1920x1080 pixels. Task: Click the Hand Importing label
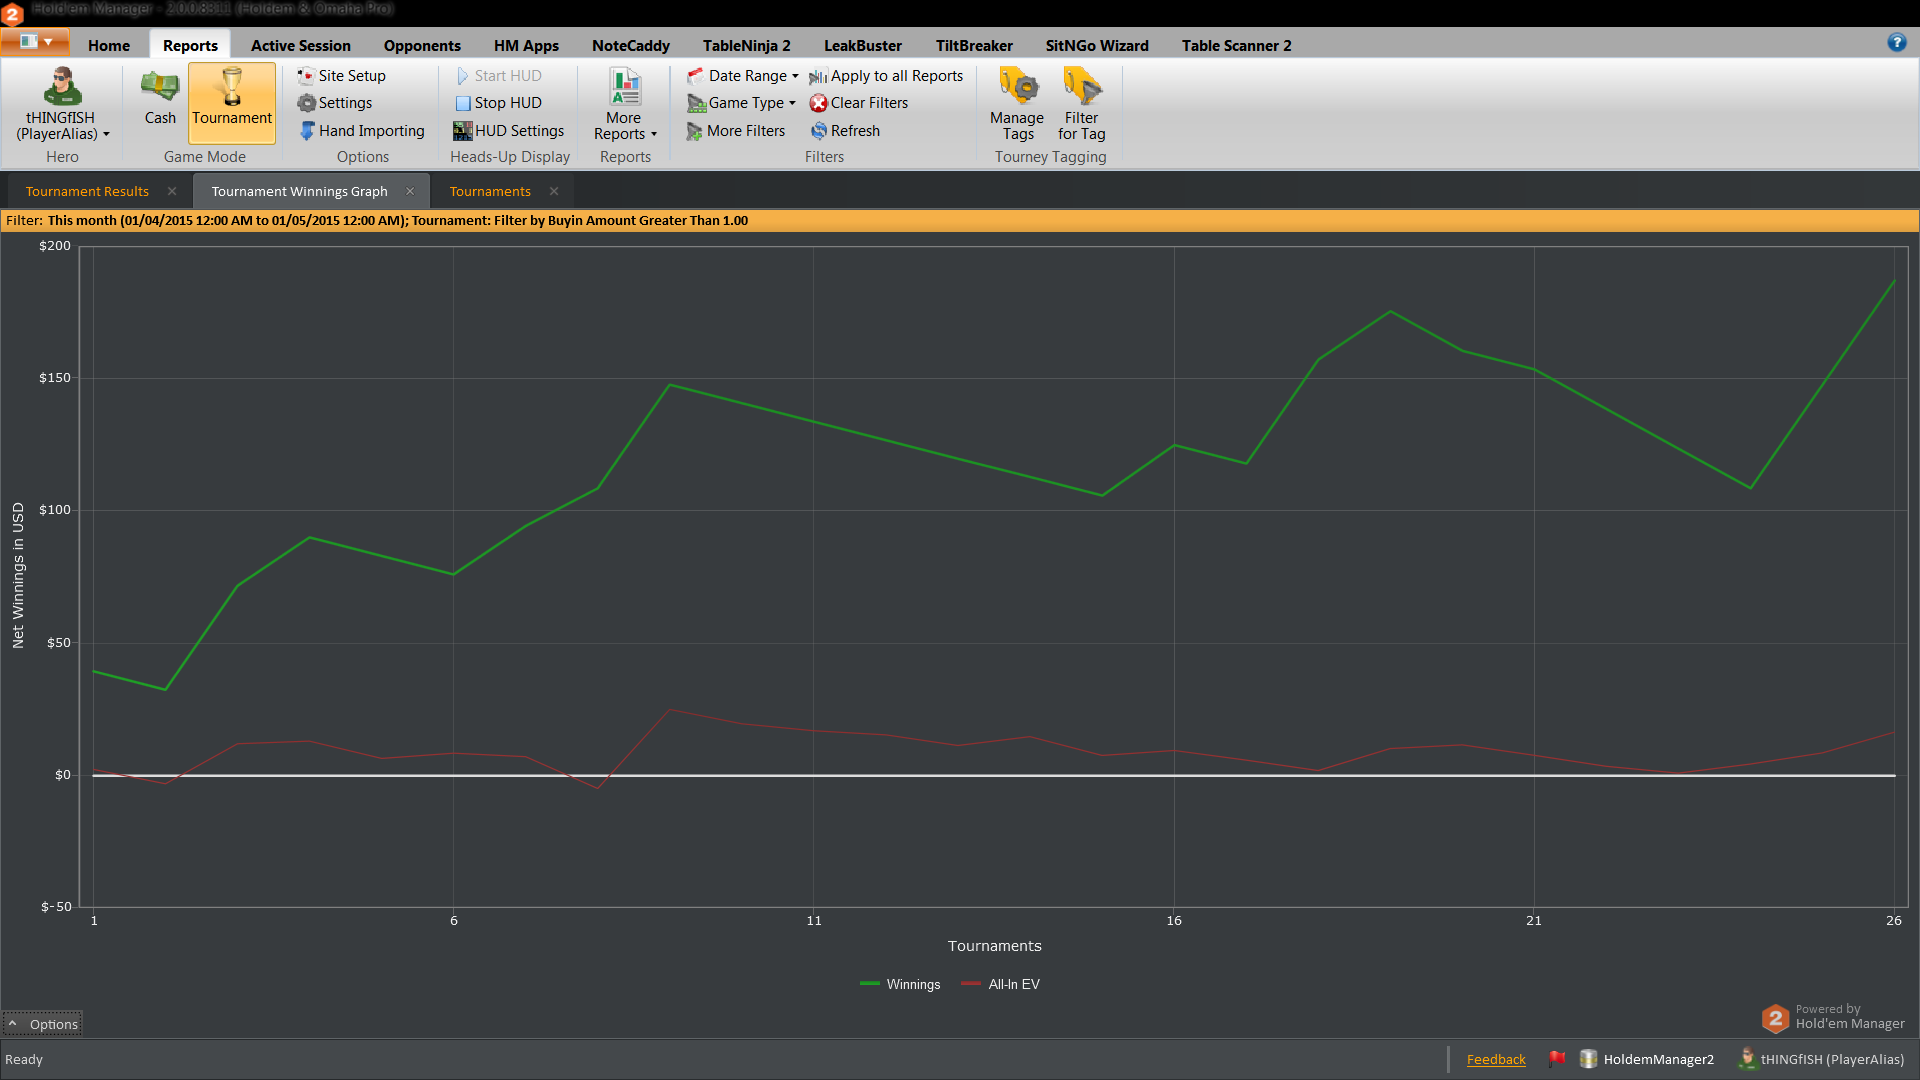click(372, 131)
